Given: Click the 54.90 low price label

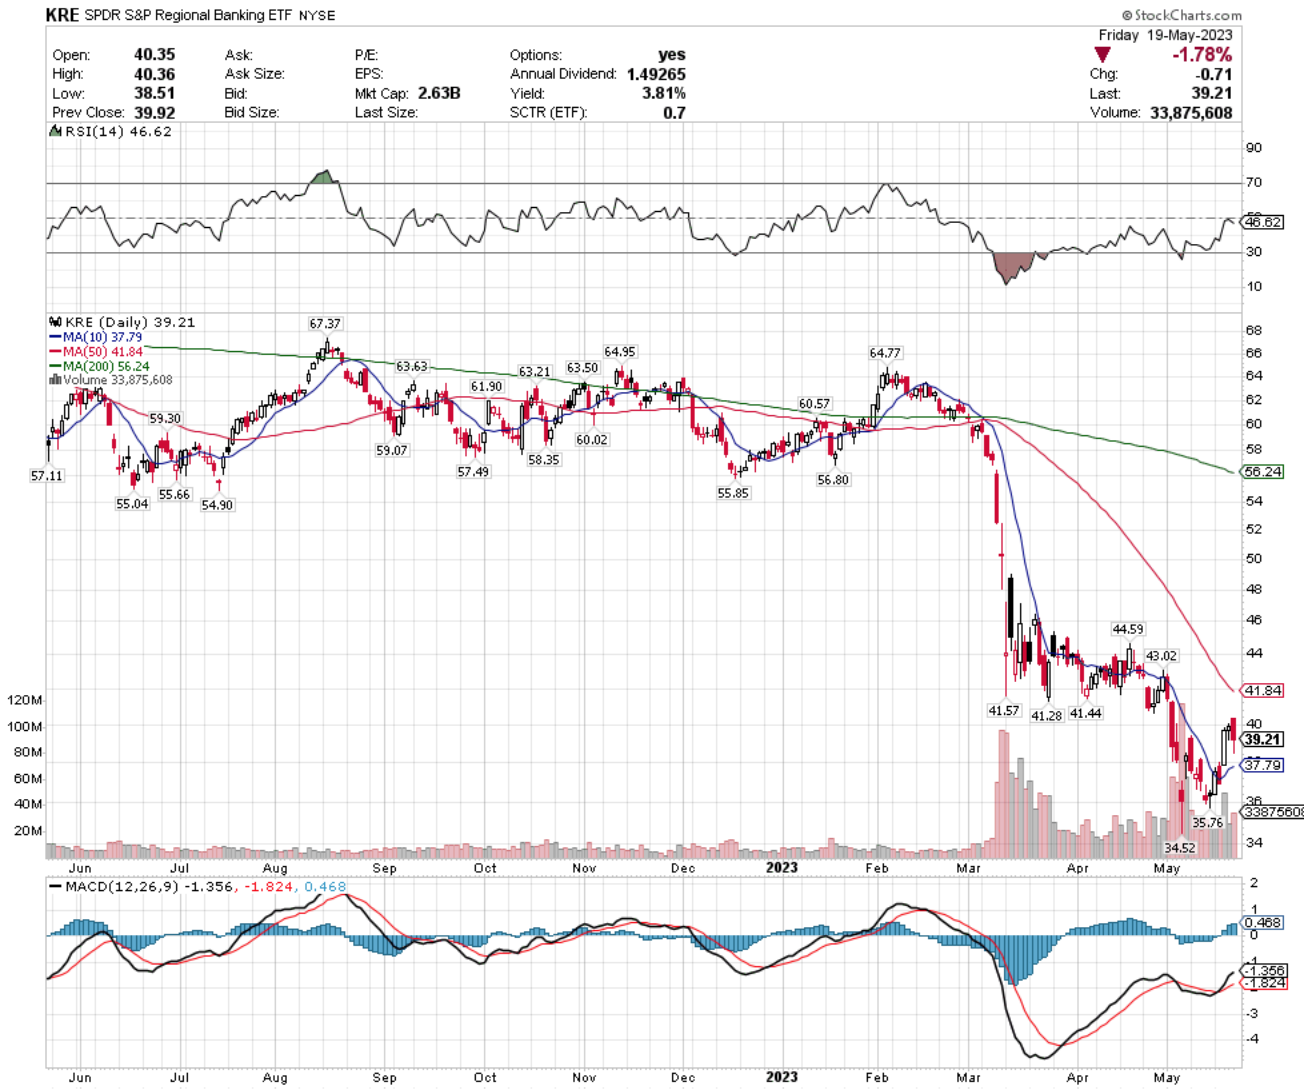Looking at the screenshot, I should (x=217, y=505).
